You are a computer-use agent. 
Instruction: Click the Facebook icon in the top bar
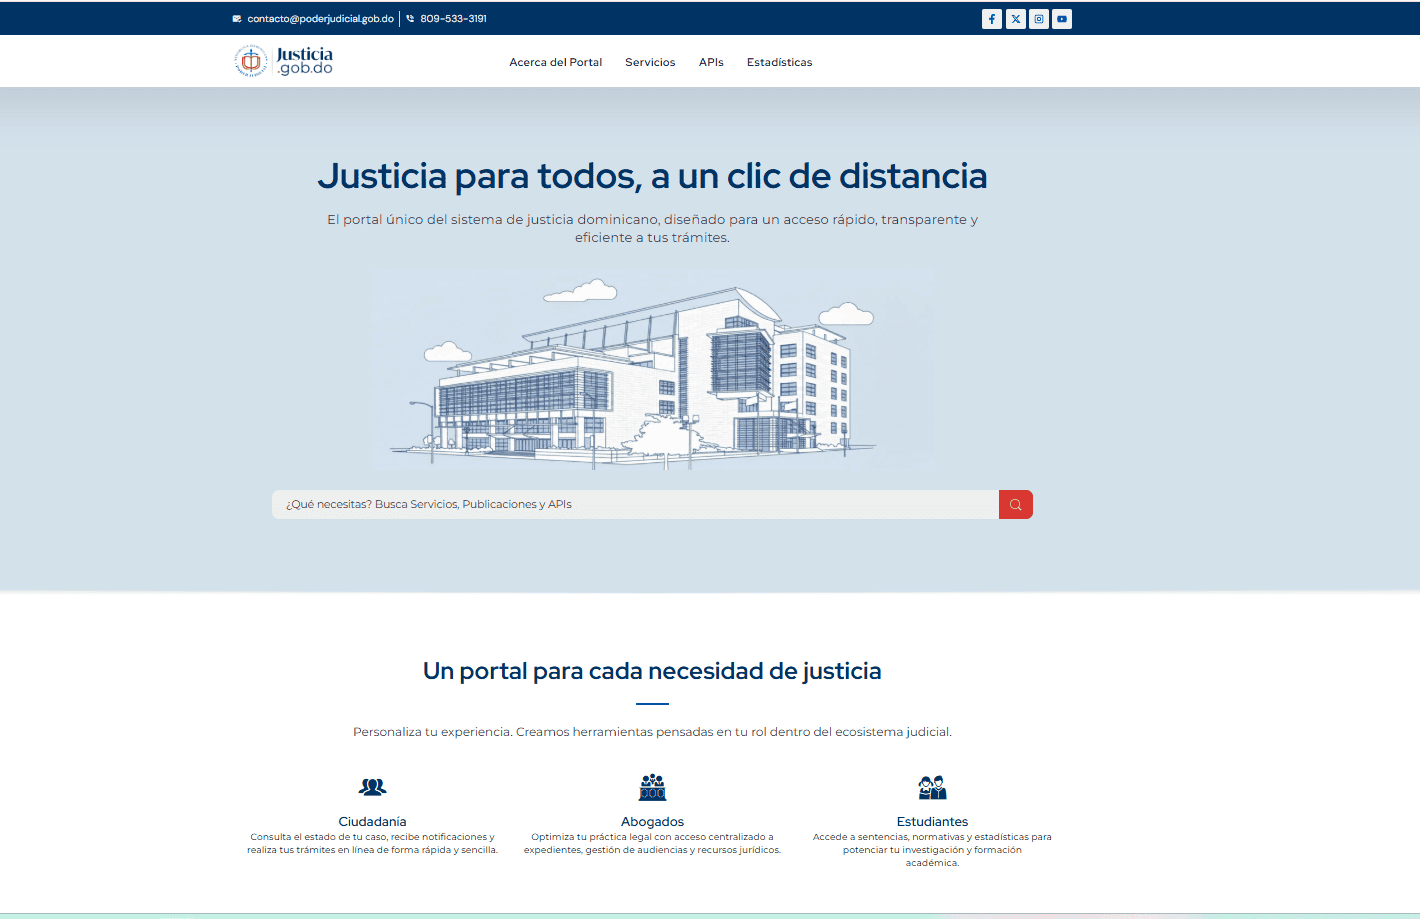point(991,18)
